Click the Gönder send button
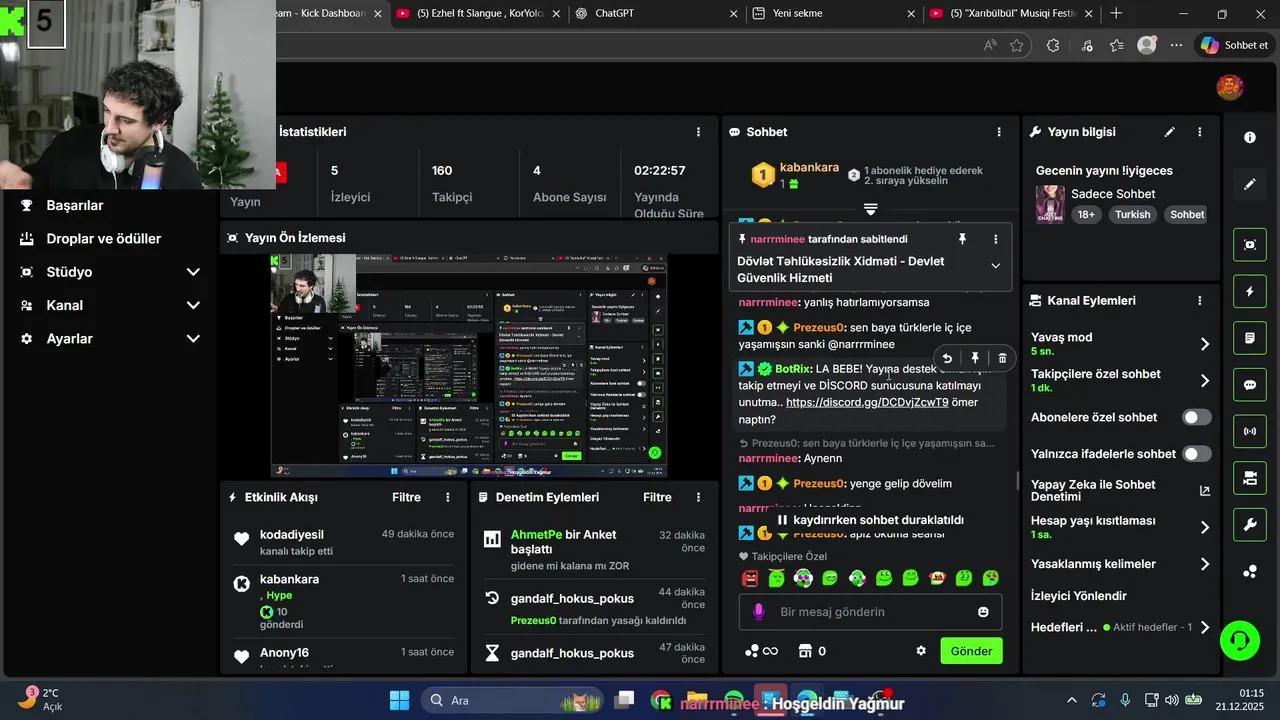Image resolution: width=1280 pixels, height=720 pixels. point(971,651)
